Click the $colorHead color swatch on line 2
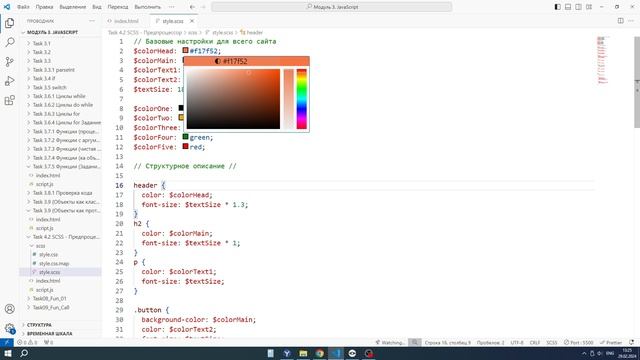The width and height of the screenshot is (640, 360). (185, 50)
